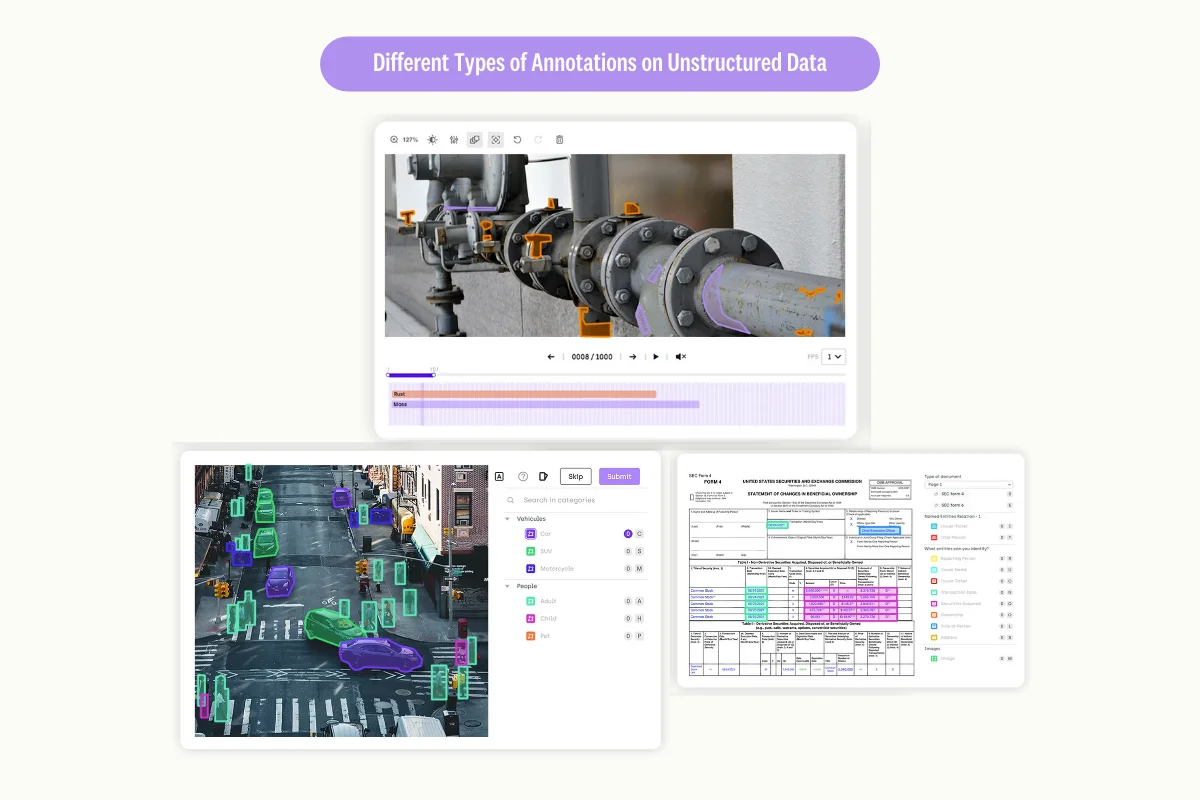Select the Car class icon
This screenshot has width=1200, height=800.
click(x=531, y=533)
